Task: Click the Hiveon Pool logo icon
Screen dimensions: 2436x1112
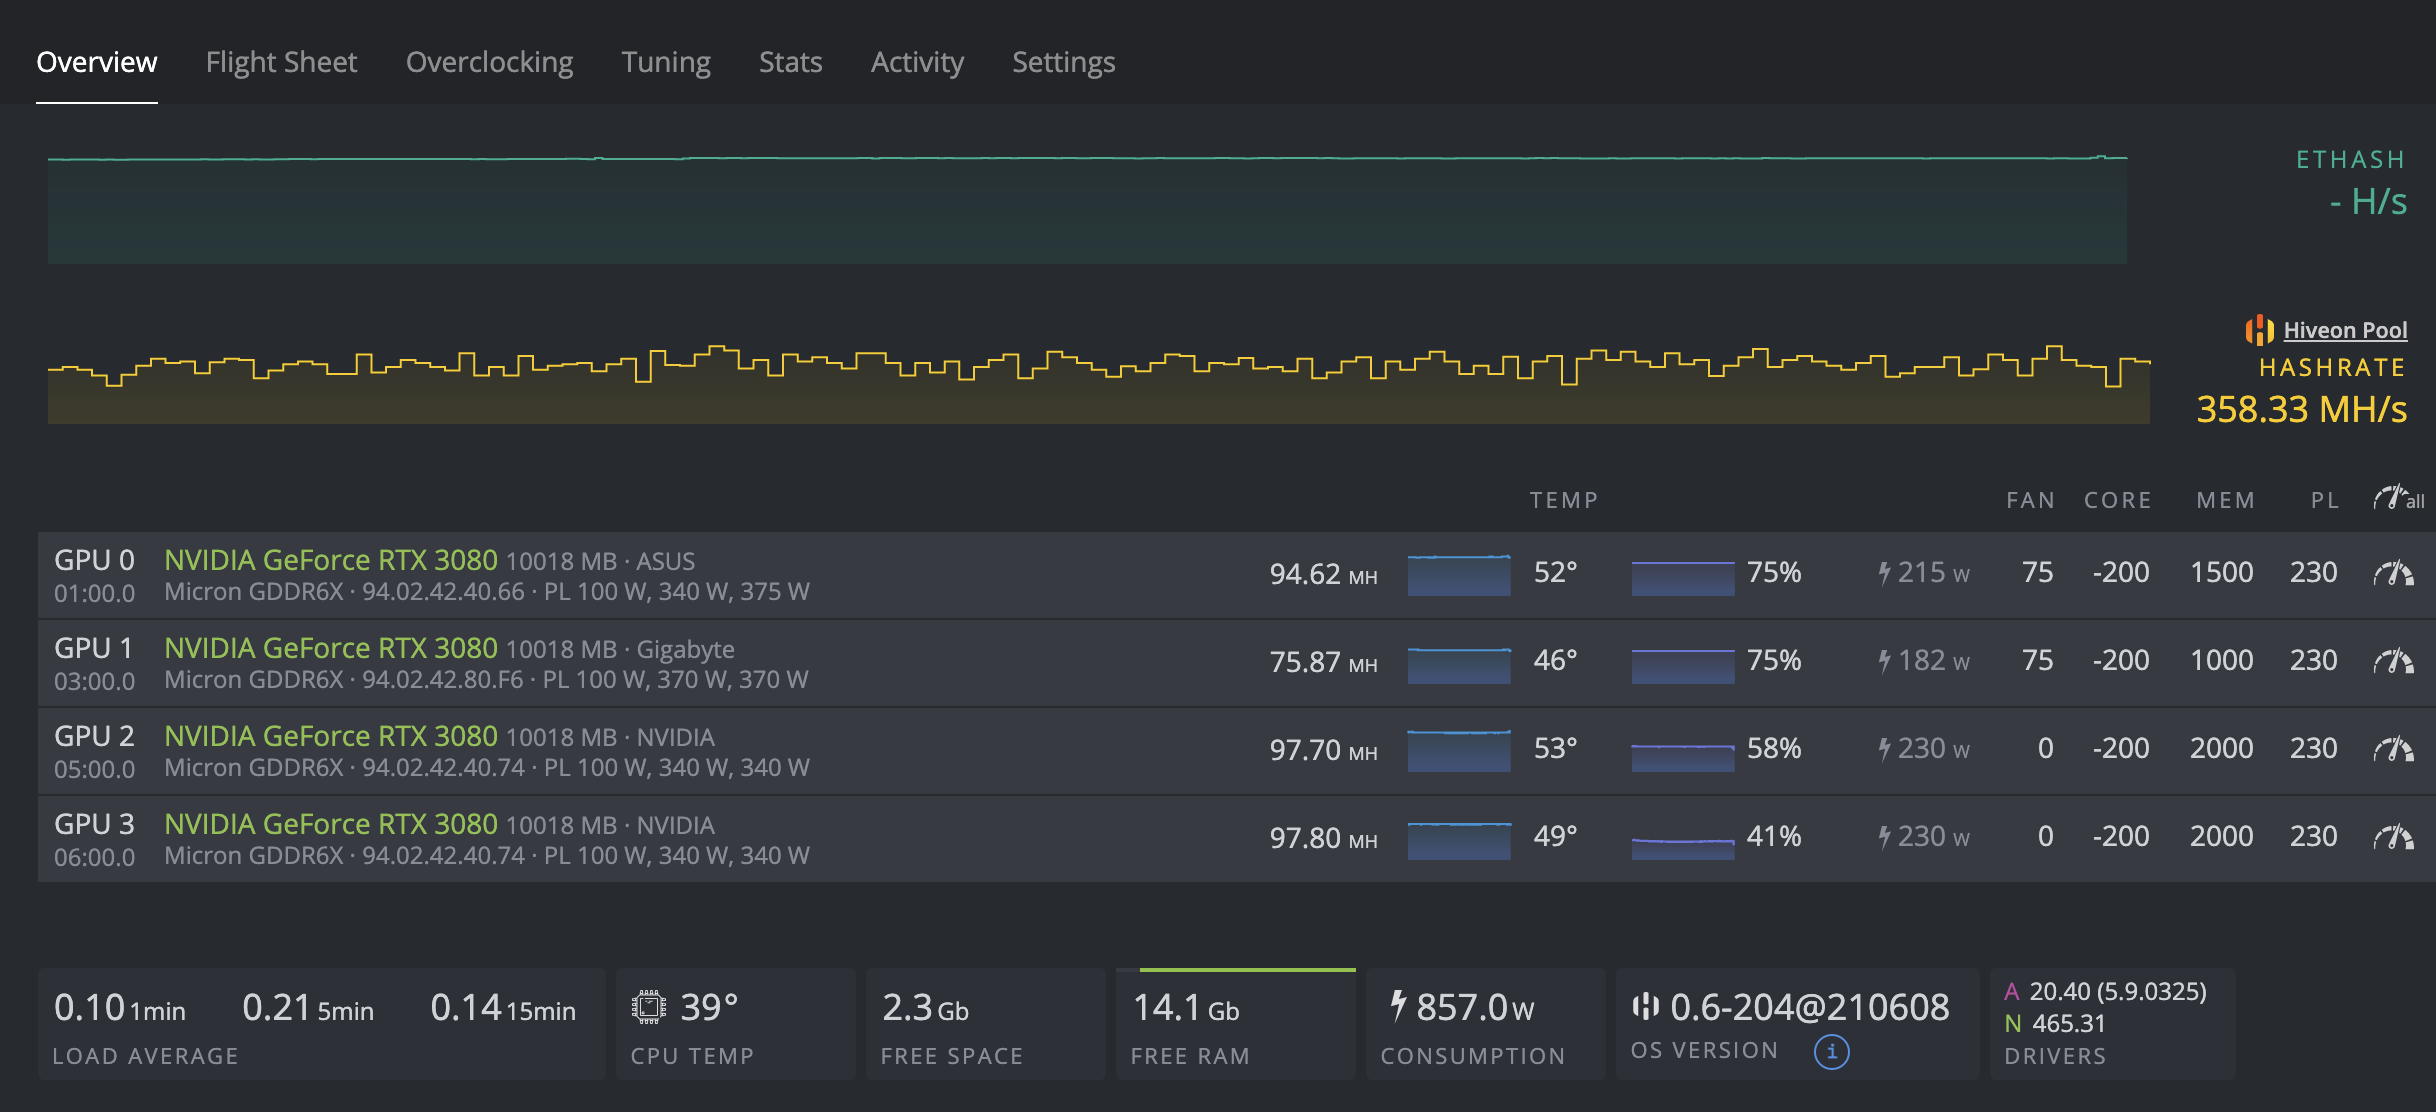Action: tap(2259, 330)
